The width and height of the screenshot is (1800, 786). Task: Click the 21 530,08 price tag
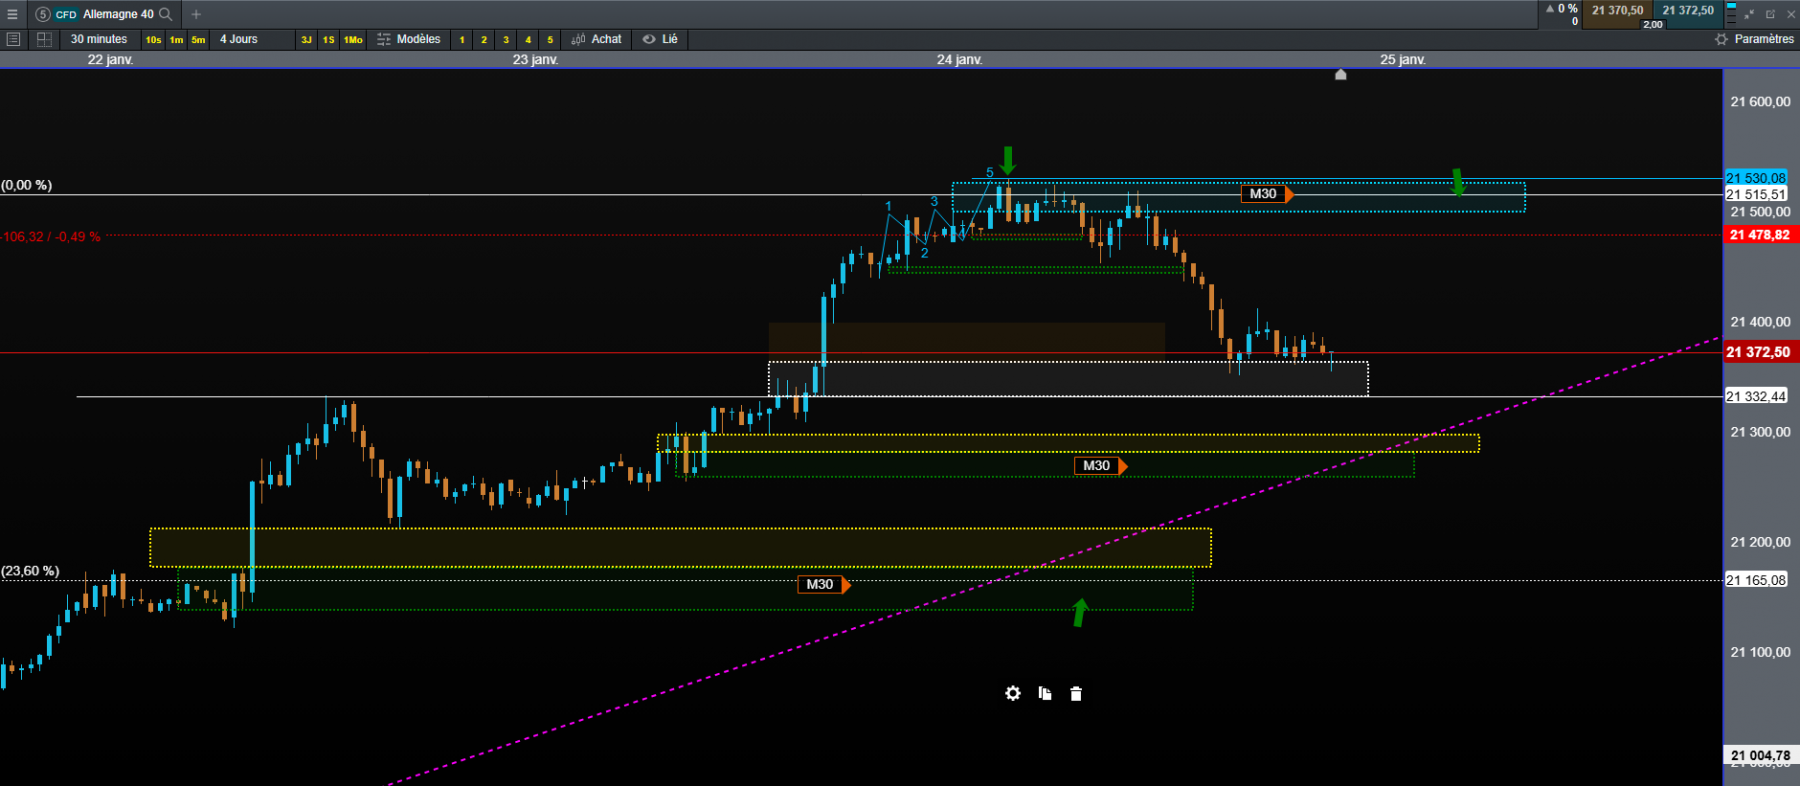1756,178
